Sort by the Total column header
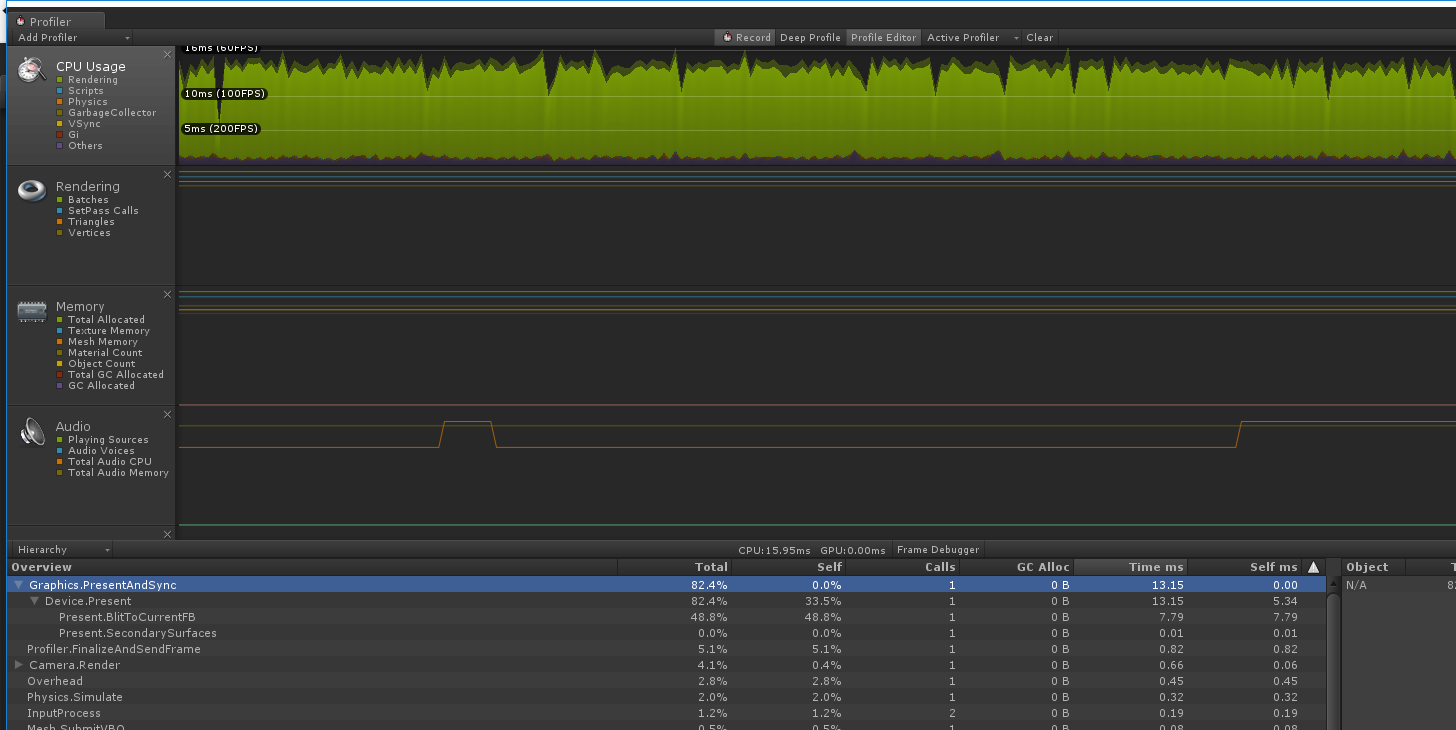The image size is (1456, 730). [x=675, y=567]
